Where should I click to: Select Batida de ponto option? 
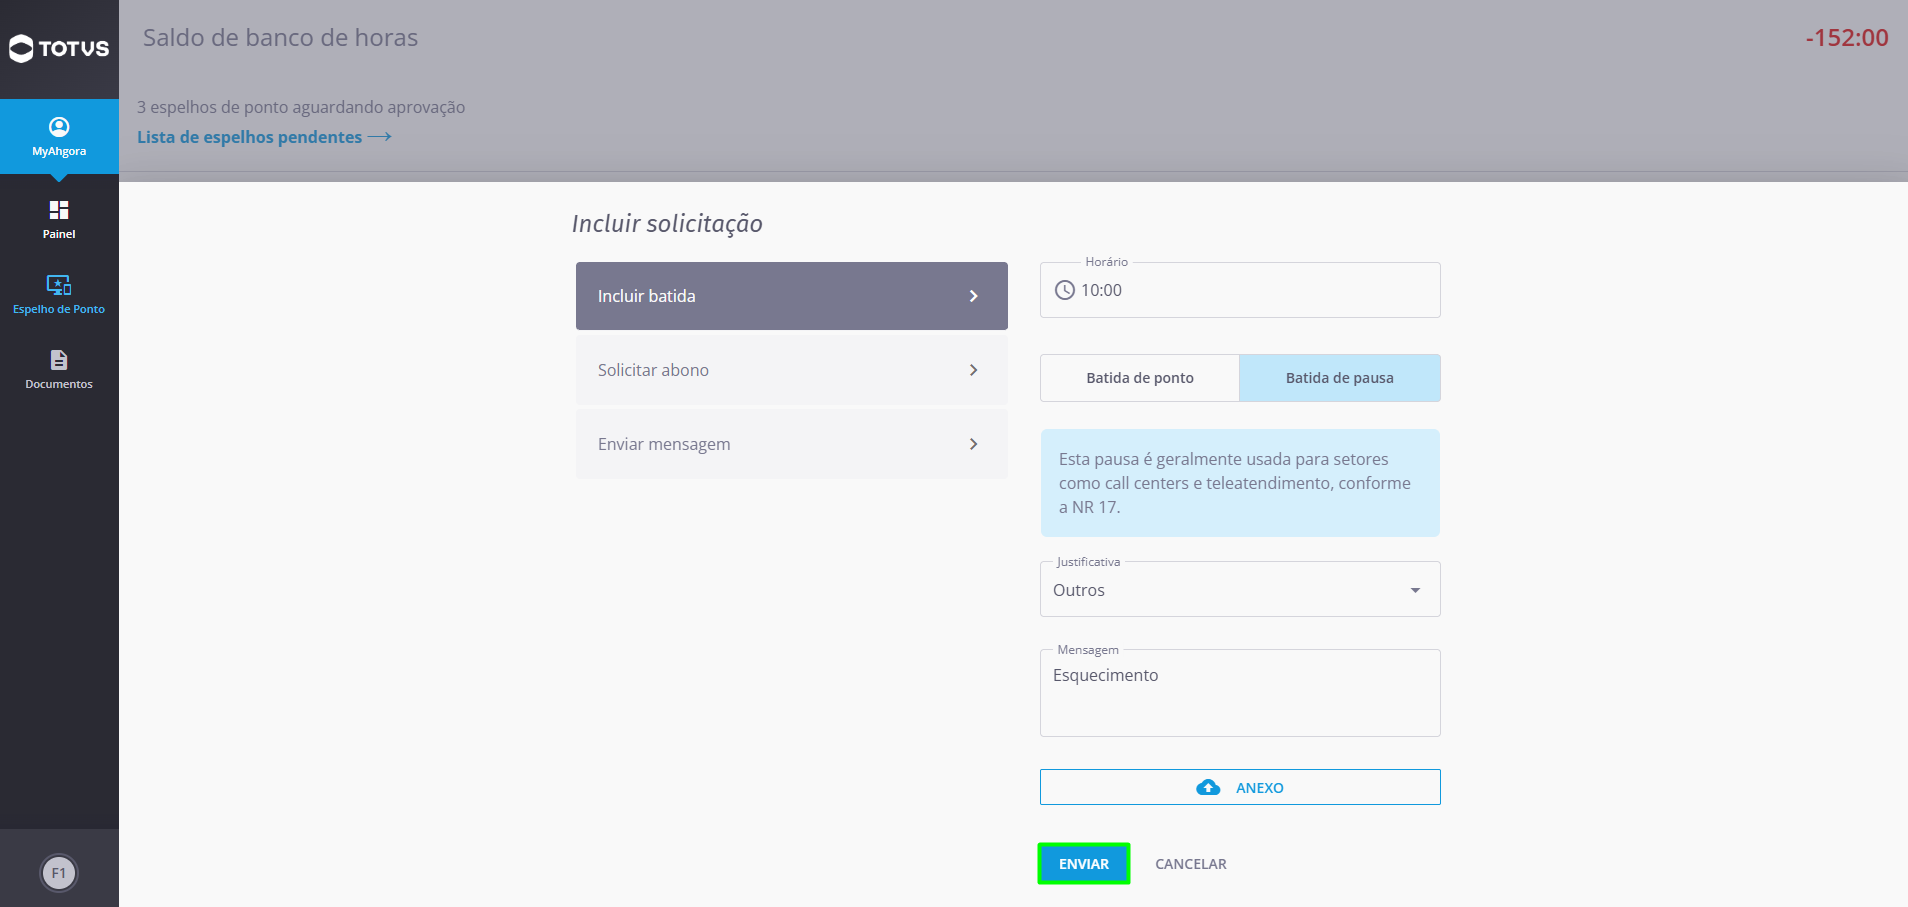(1140, 378)
